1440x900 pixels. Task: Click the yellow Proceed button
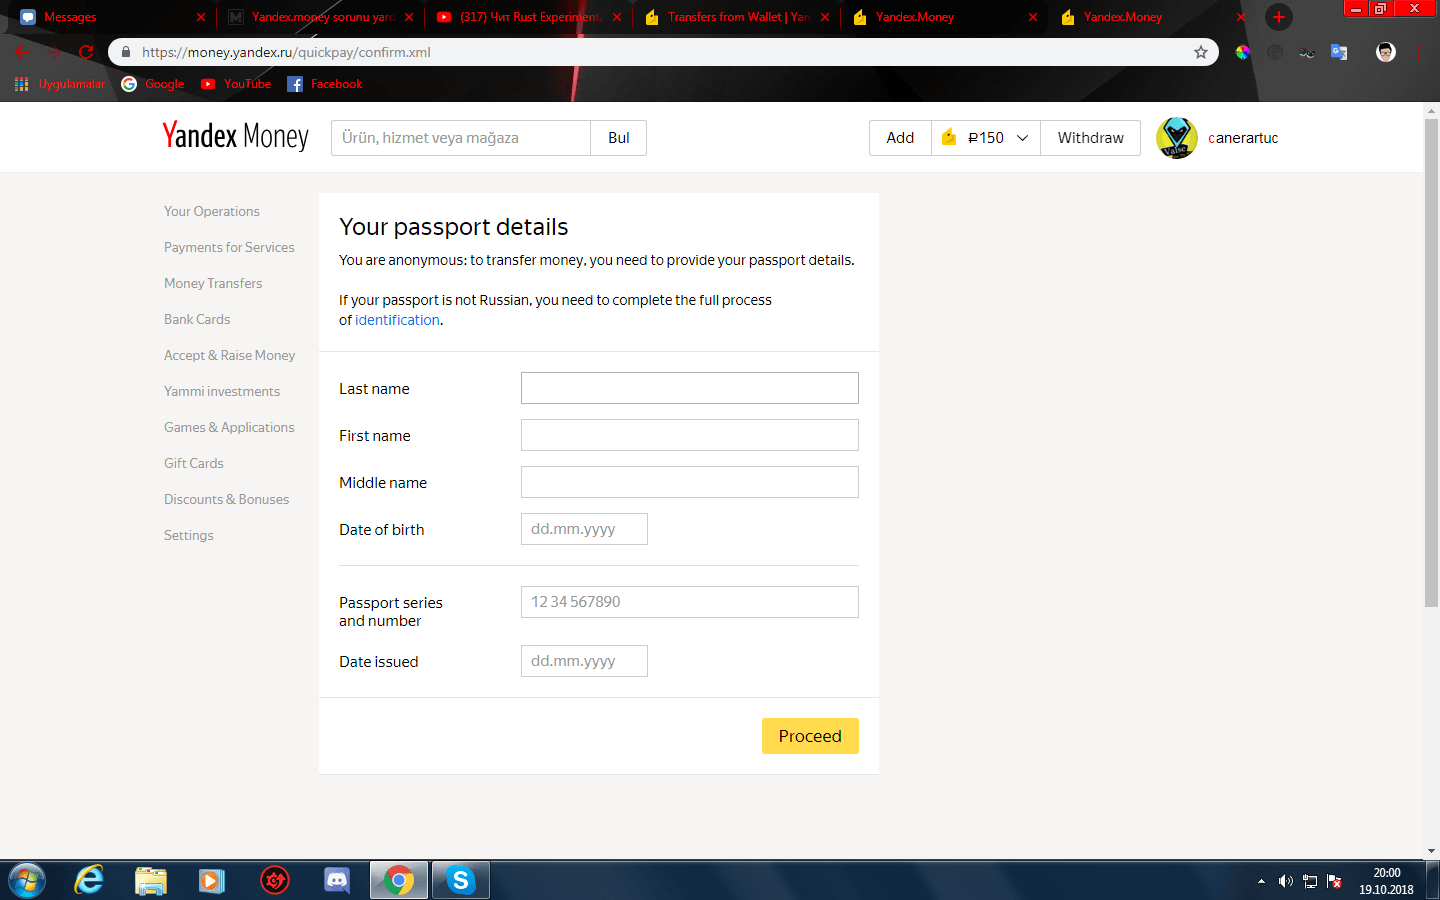tap(810, 736)
